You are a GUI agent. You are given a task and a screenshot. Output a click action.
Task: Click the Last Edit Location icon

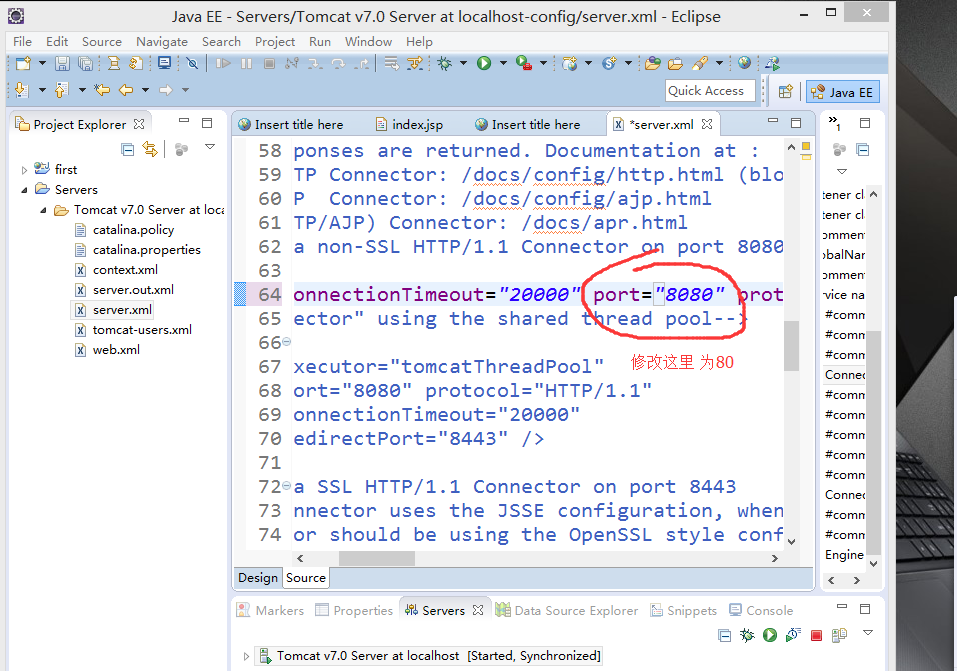102,90
